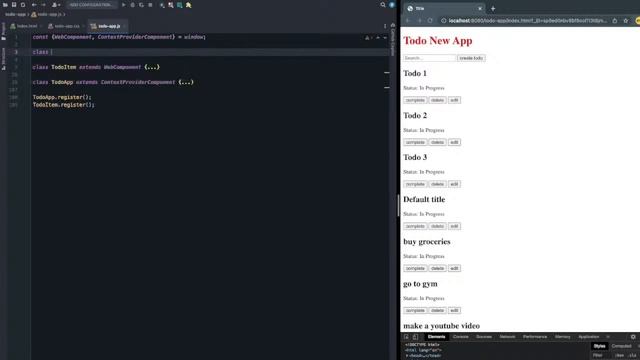Image resolution: width=640 pixels, height=360 pixels.
Task: Click the warnings indicator at editor top right
Action: pos(368,38)
